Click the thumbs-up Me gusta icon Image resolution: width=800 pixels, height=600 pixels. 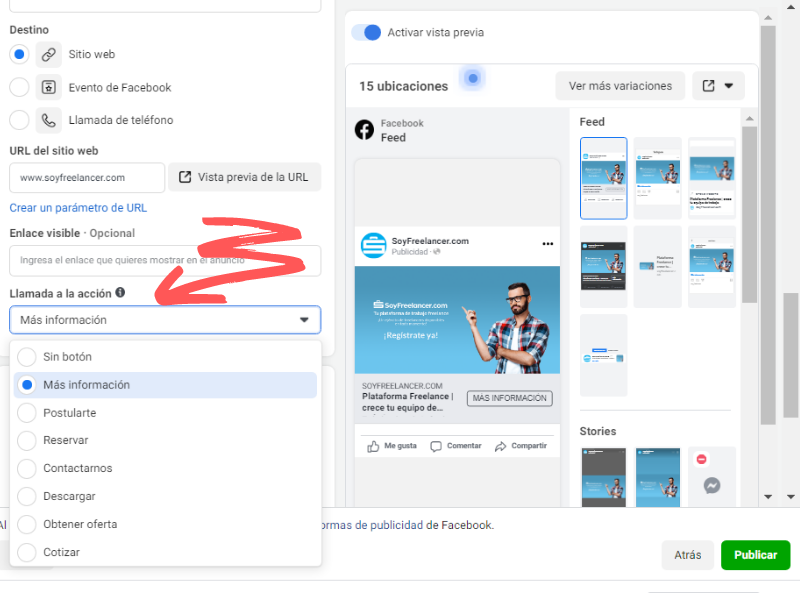(373, 446)
